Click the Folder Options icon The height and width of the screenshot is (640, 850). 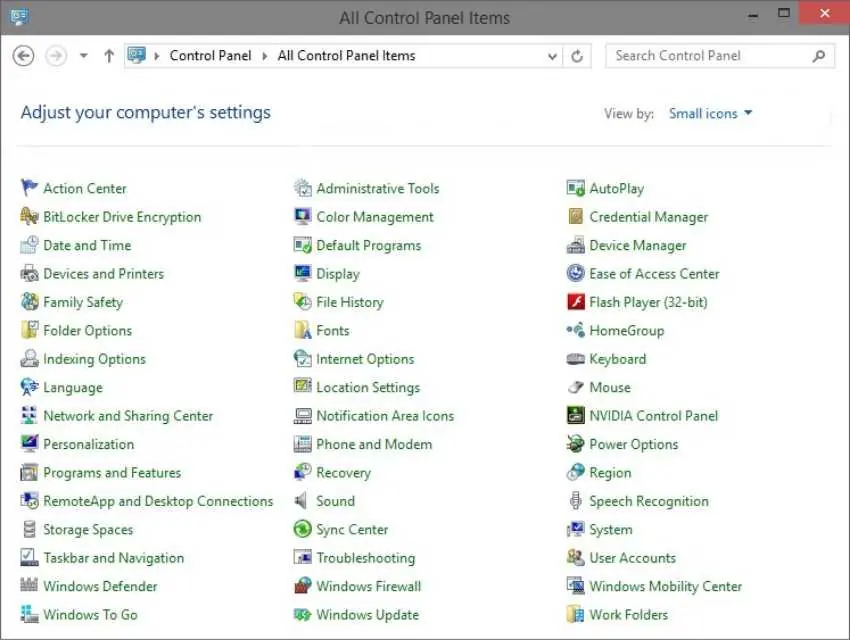29,330
